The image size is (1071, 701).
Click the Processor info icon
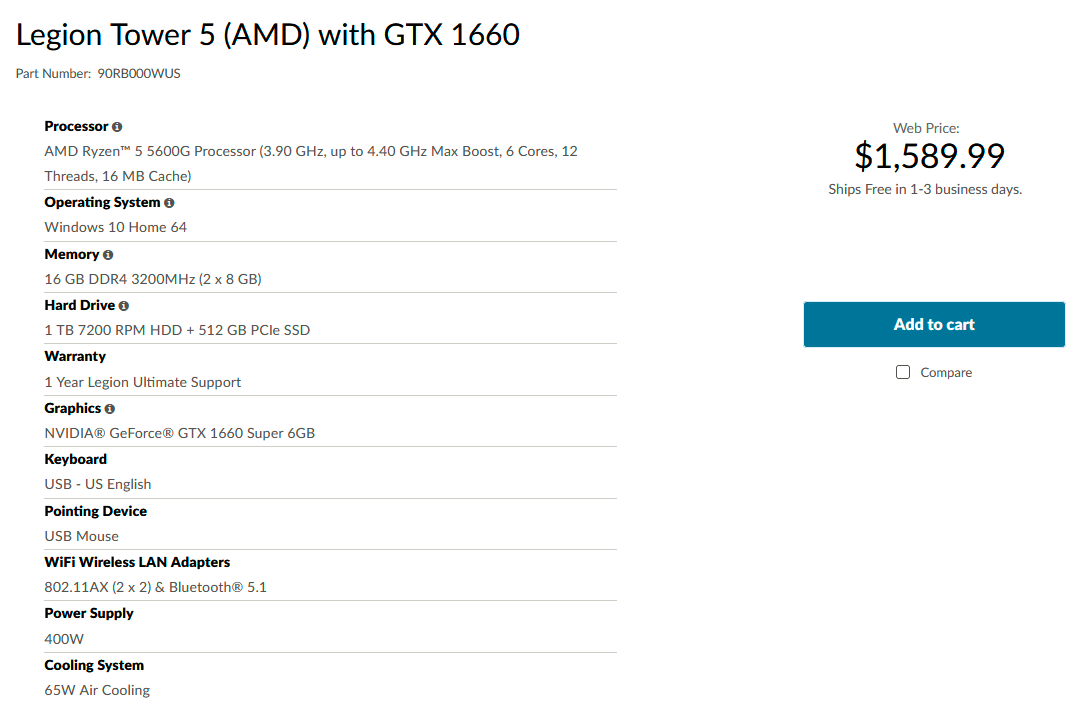click(x=117, y=127)
